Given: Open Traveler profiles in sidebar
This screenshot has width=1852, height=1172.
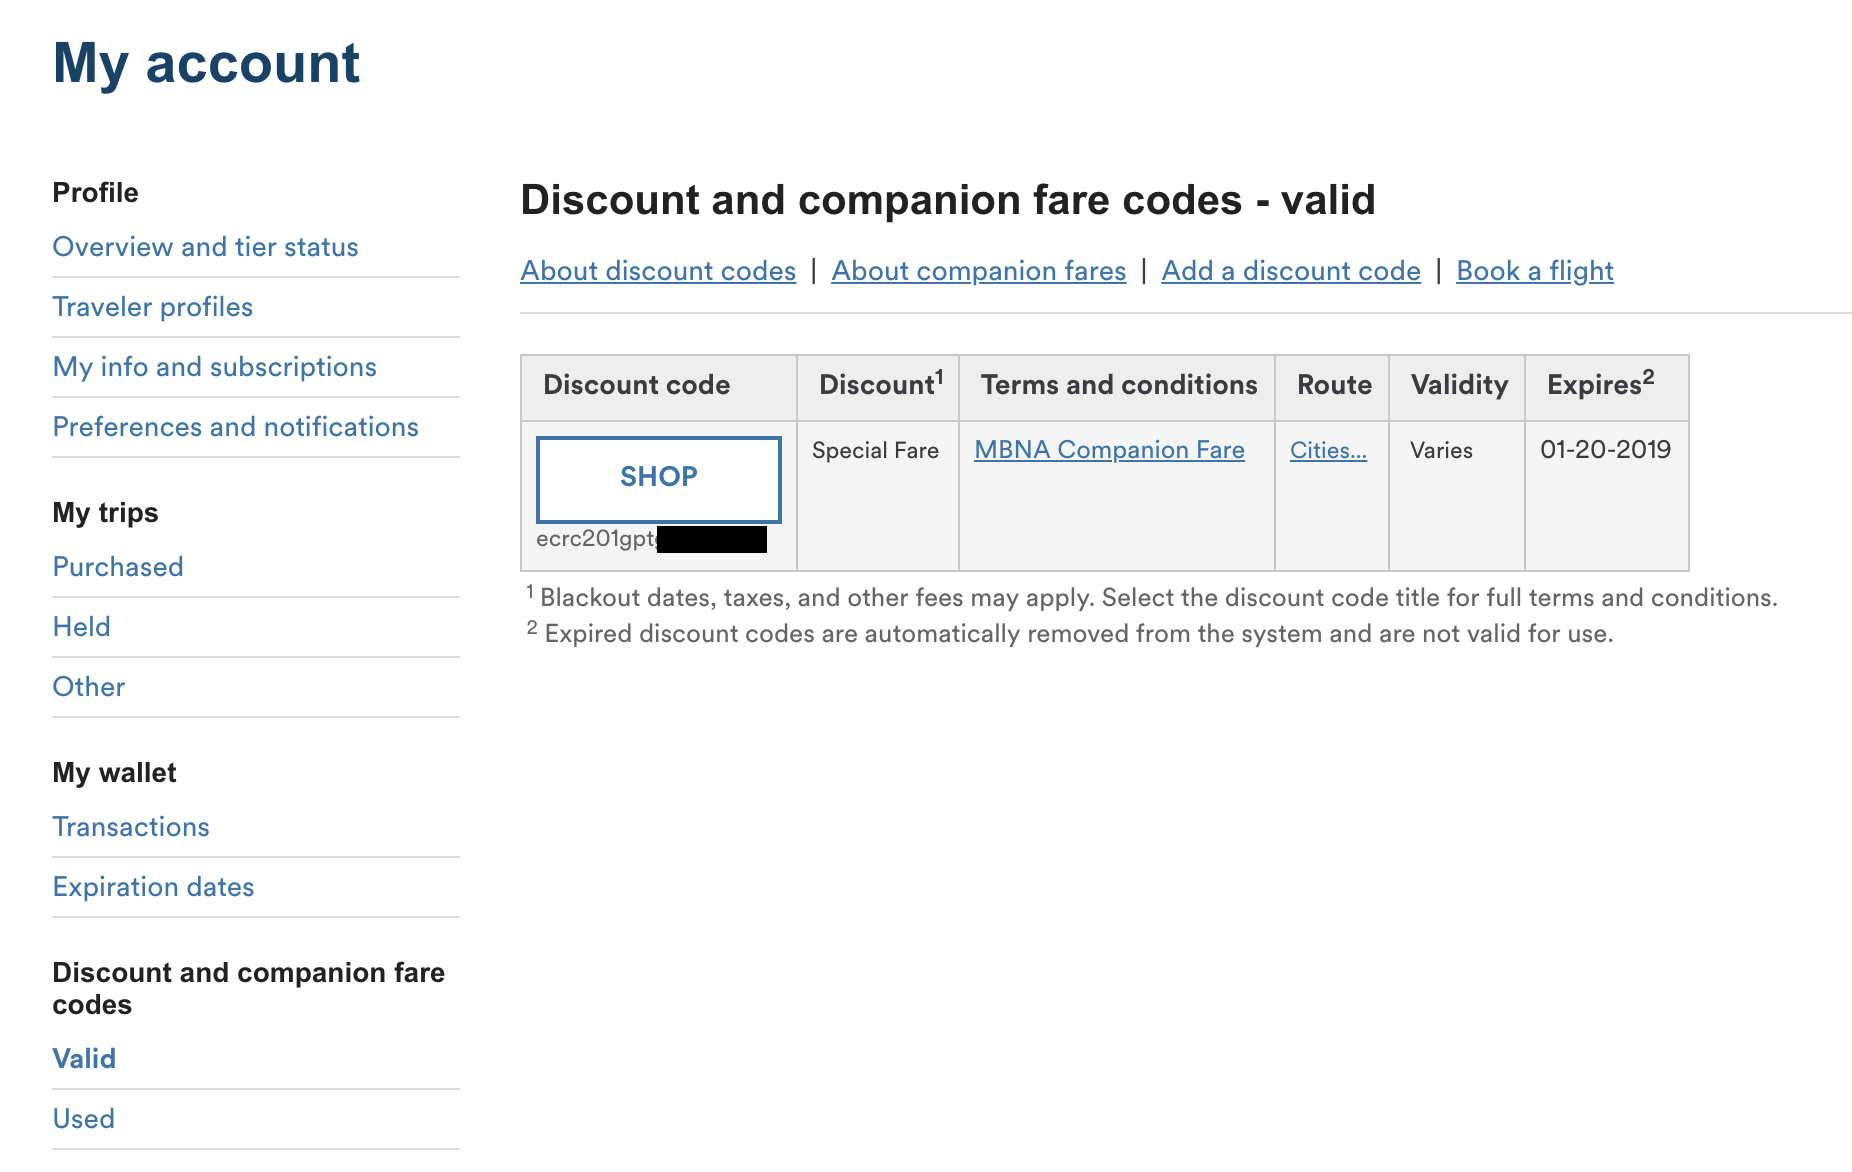Looking at the screenshot, I should coord(152,307).
